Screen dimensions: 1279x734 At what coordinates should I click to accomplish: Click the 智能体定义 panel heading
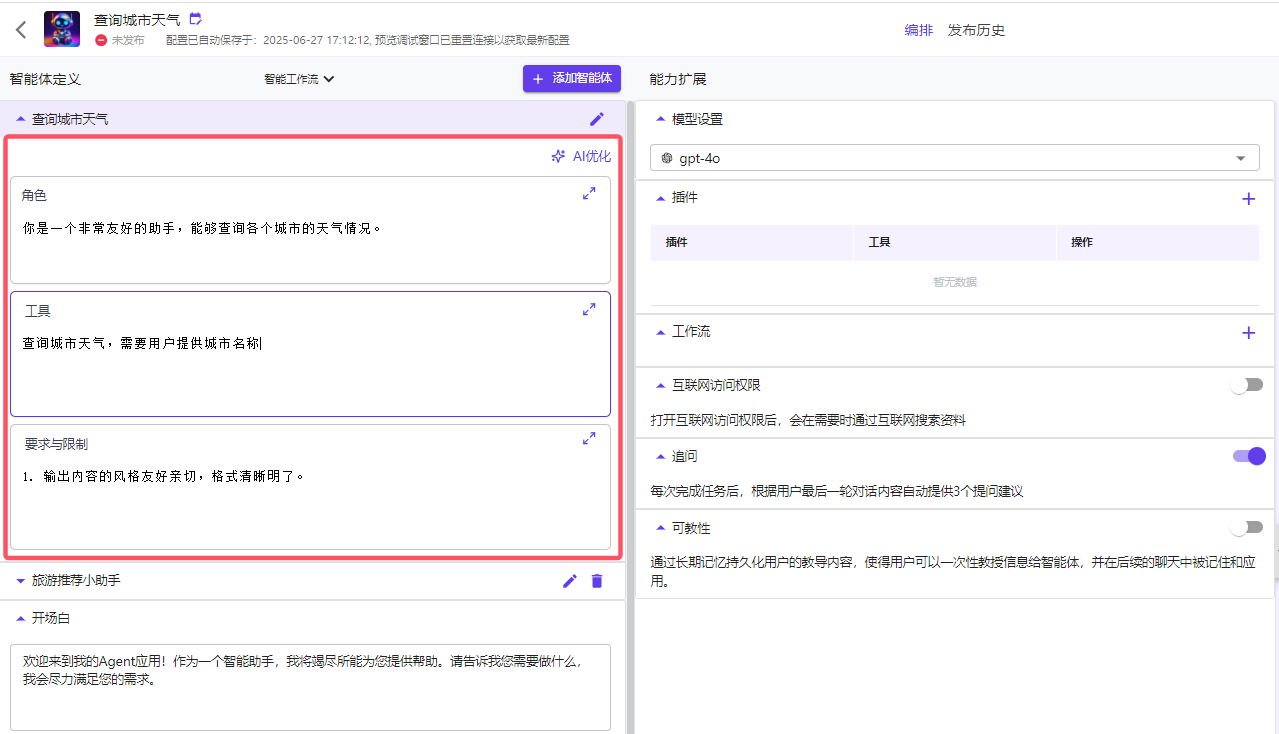(45, 79)
